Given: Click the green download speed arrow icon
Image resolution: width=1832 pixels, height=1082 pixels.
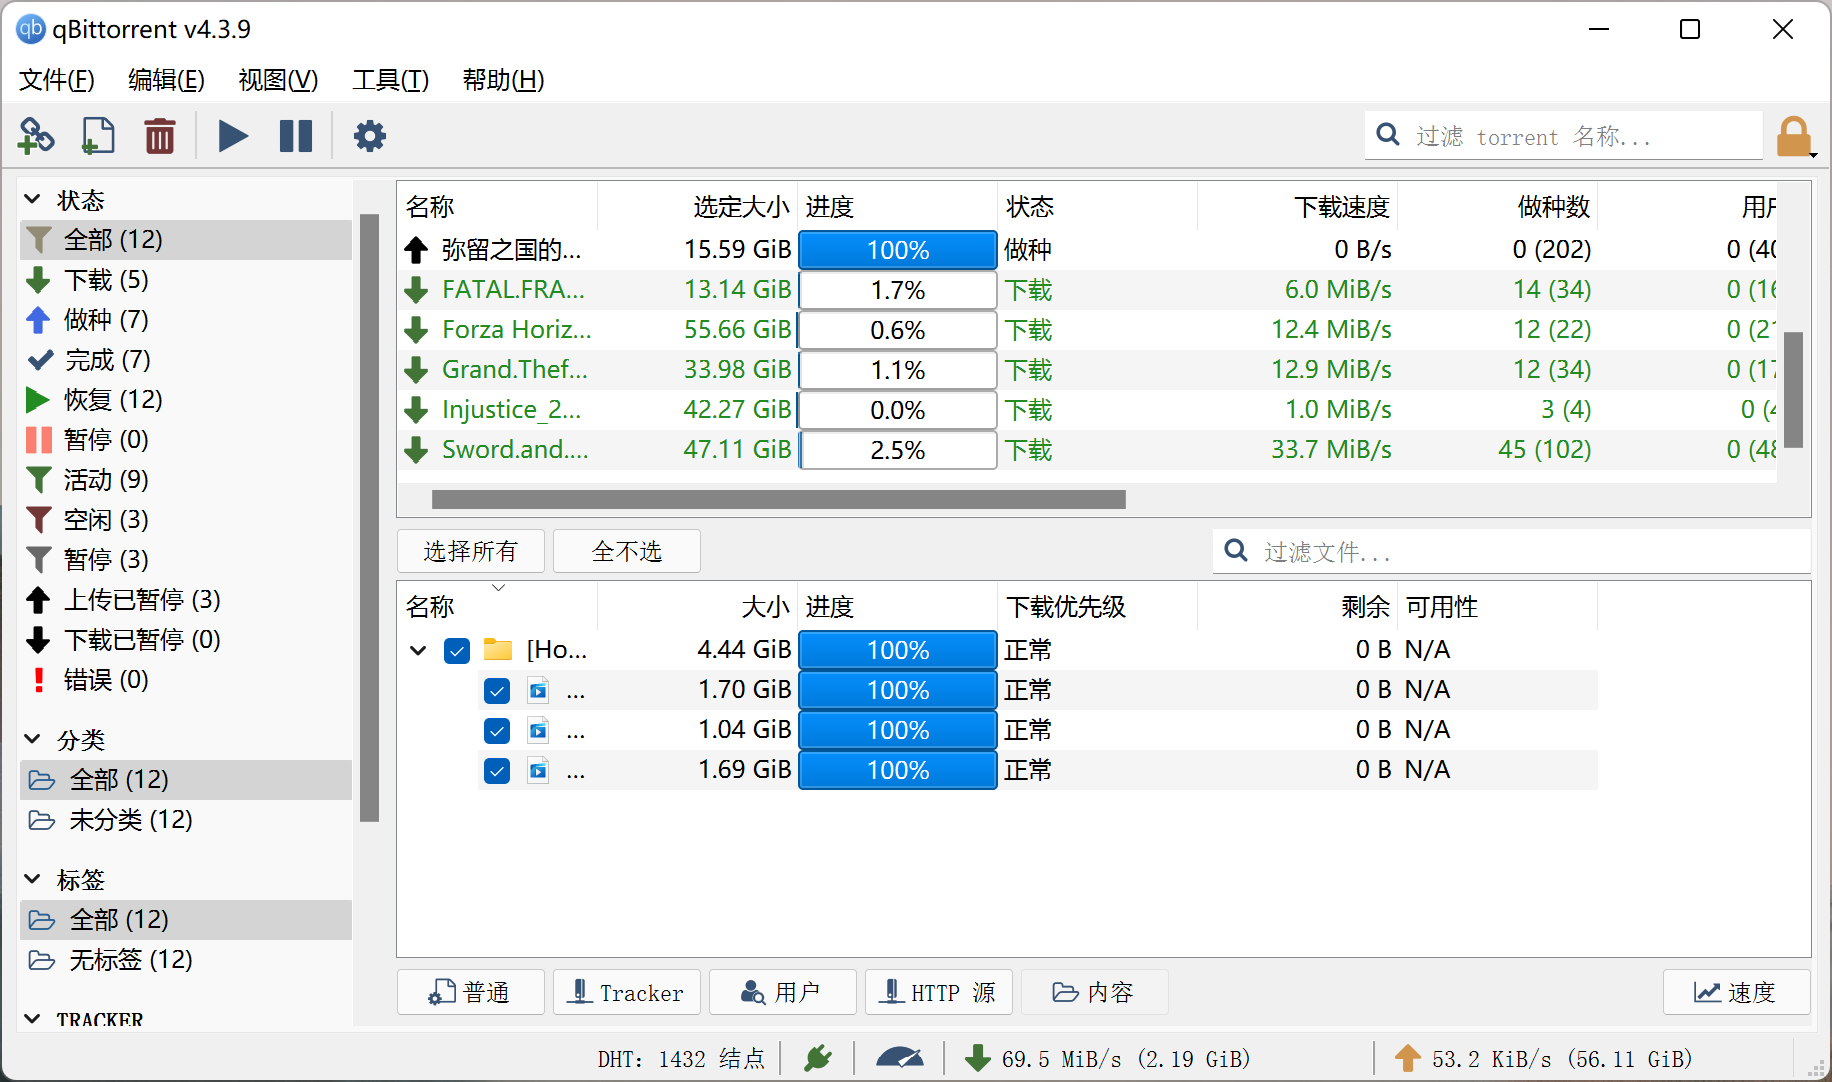Looking at the screenshot, I should pyautogui.click(x=978, y=1058).
